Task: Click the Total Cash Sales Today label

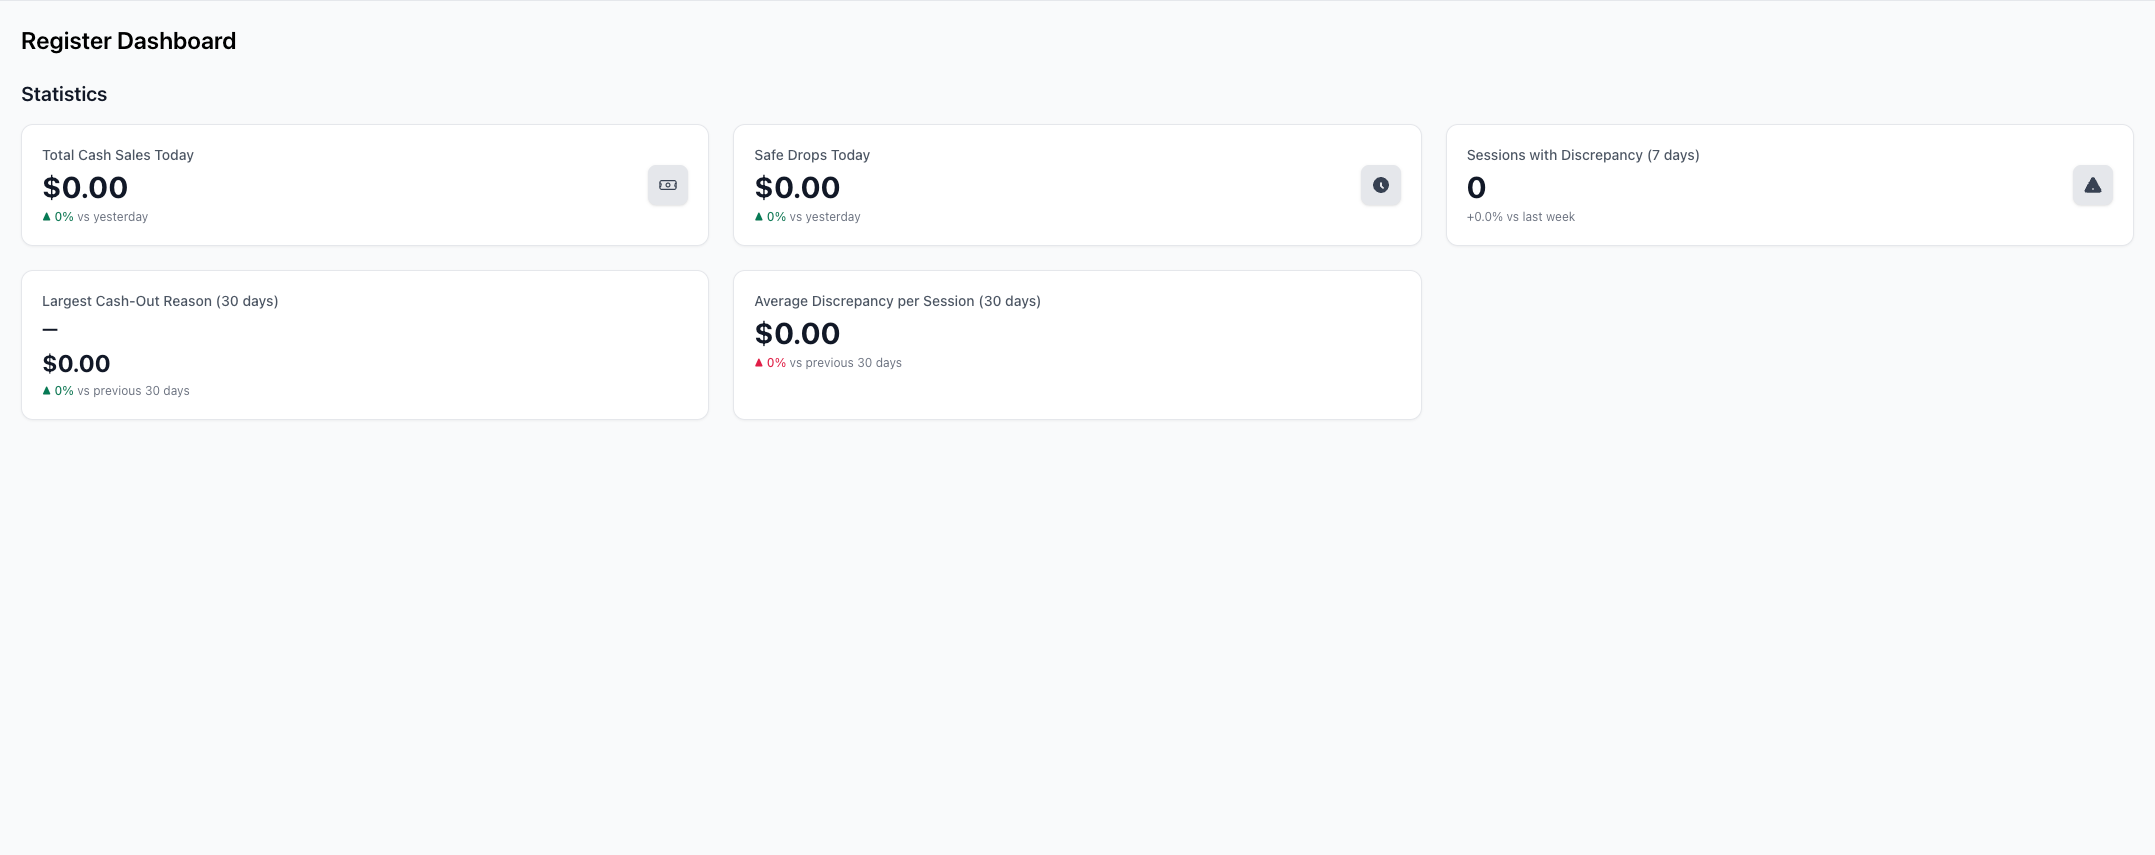Action: coord(118,155)
